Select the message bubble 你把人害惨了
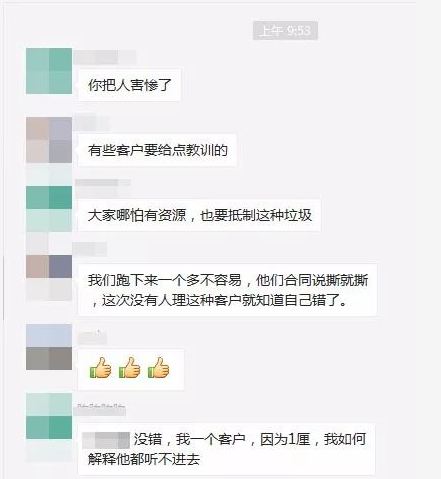Screen dimensions: 441x479 click(x=129, y=85)
